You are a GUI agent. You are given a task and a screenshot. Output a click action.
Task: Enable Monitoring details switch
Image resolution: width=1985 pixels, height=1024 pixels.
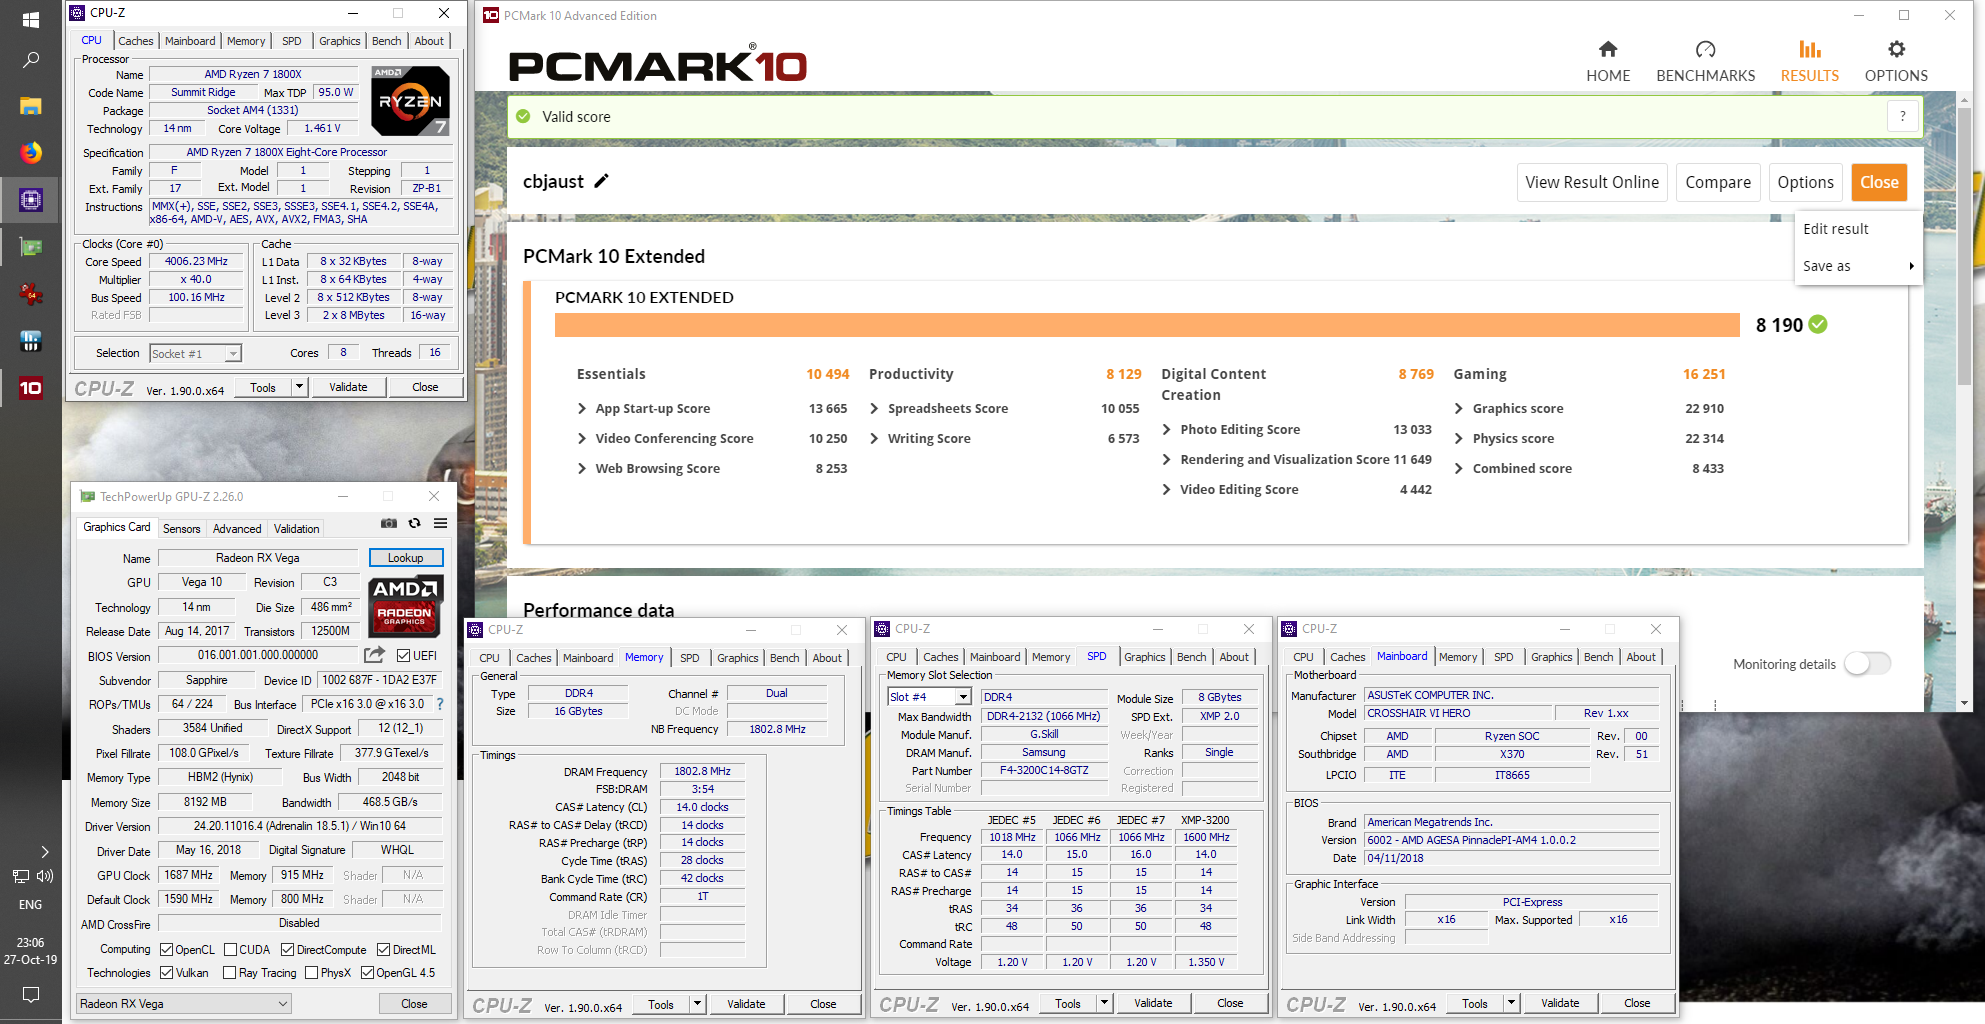pyautogui.click(x=1866, y=663)
